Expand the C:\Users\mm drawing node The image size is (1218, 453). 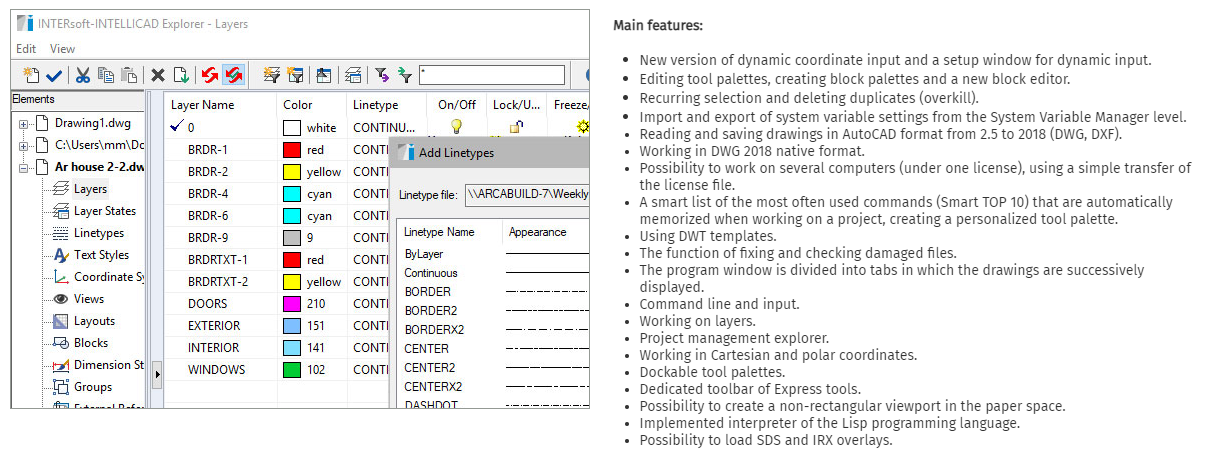[x=23, y=146]
